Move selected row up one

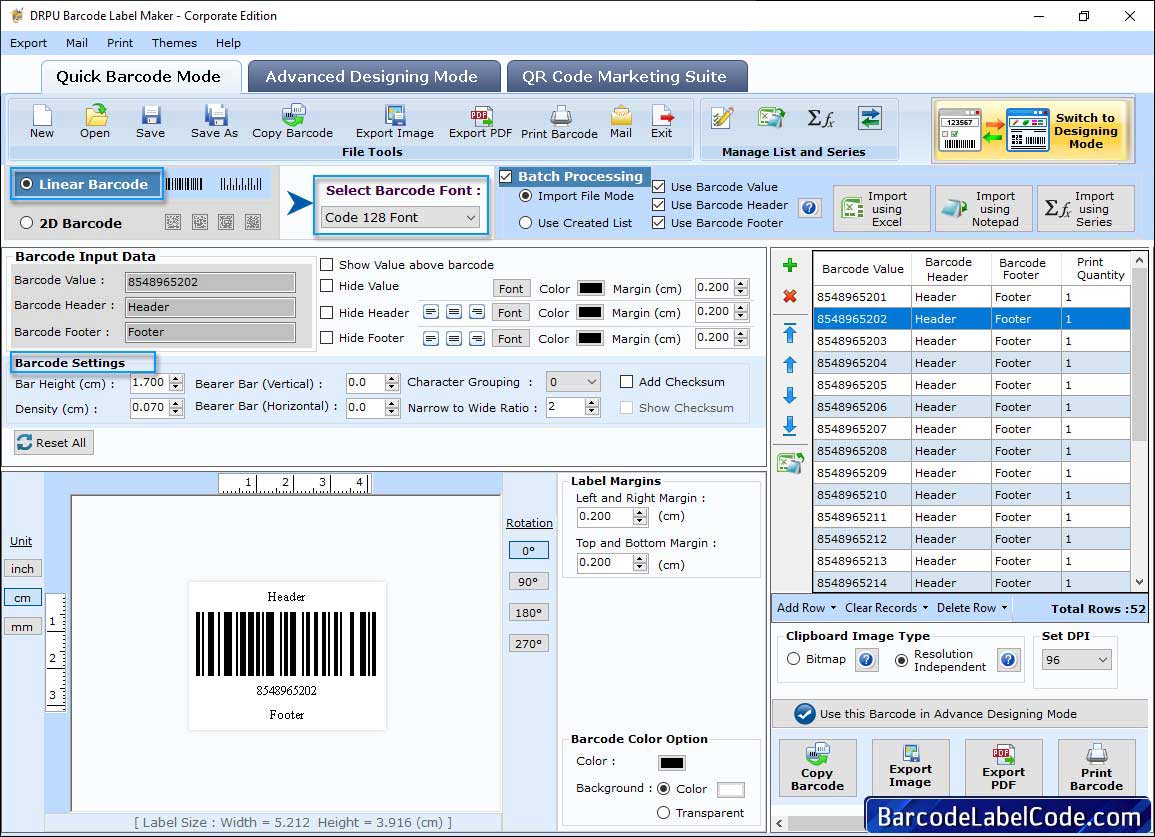point(790,365)
